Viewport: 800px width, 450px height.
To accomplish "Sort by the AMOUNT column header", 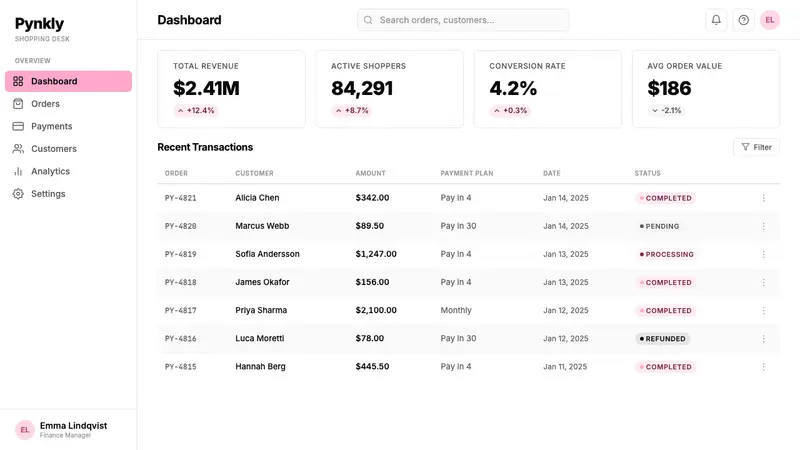I will tap(370, 173).
